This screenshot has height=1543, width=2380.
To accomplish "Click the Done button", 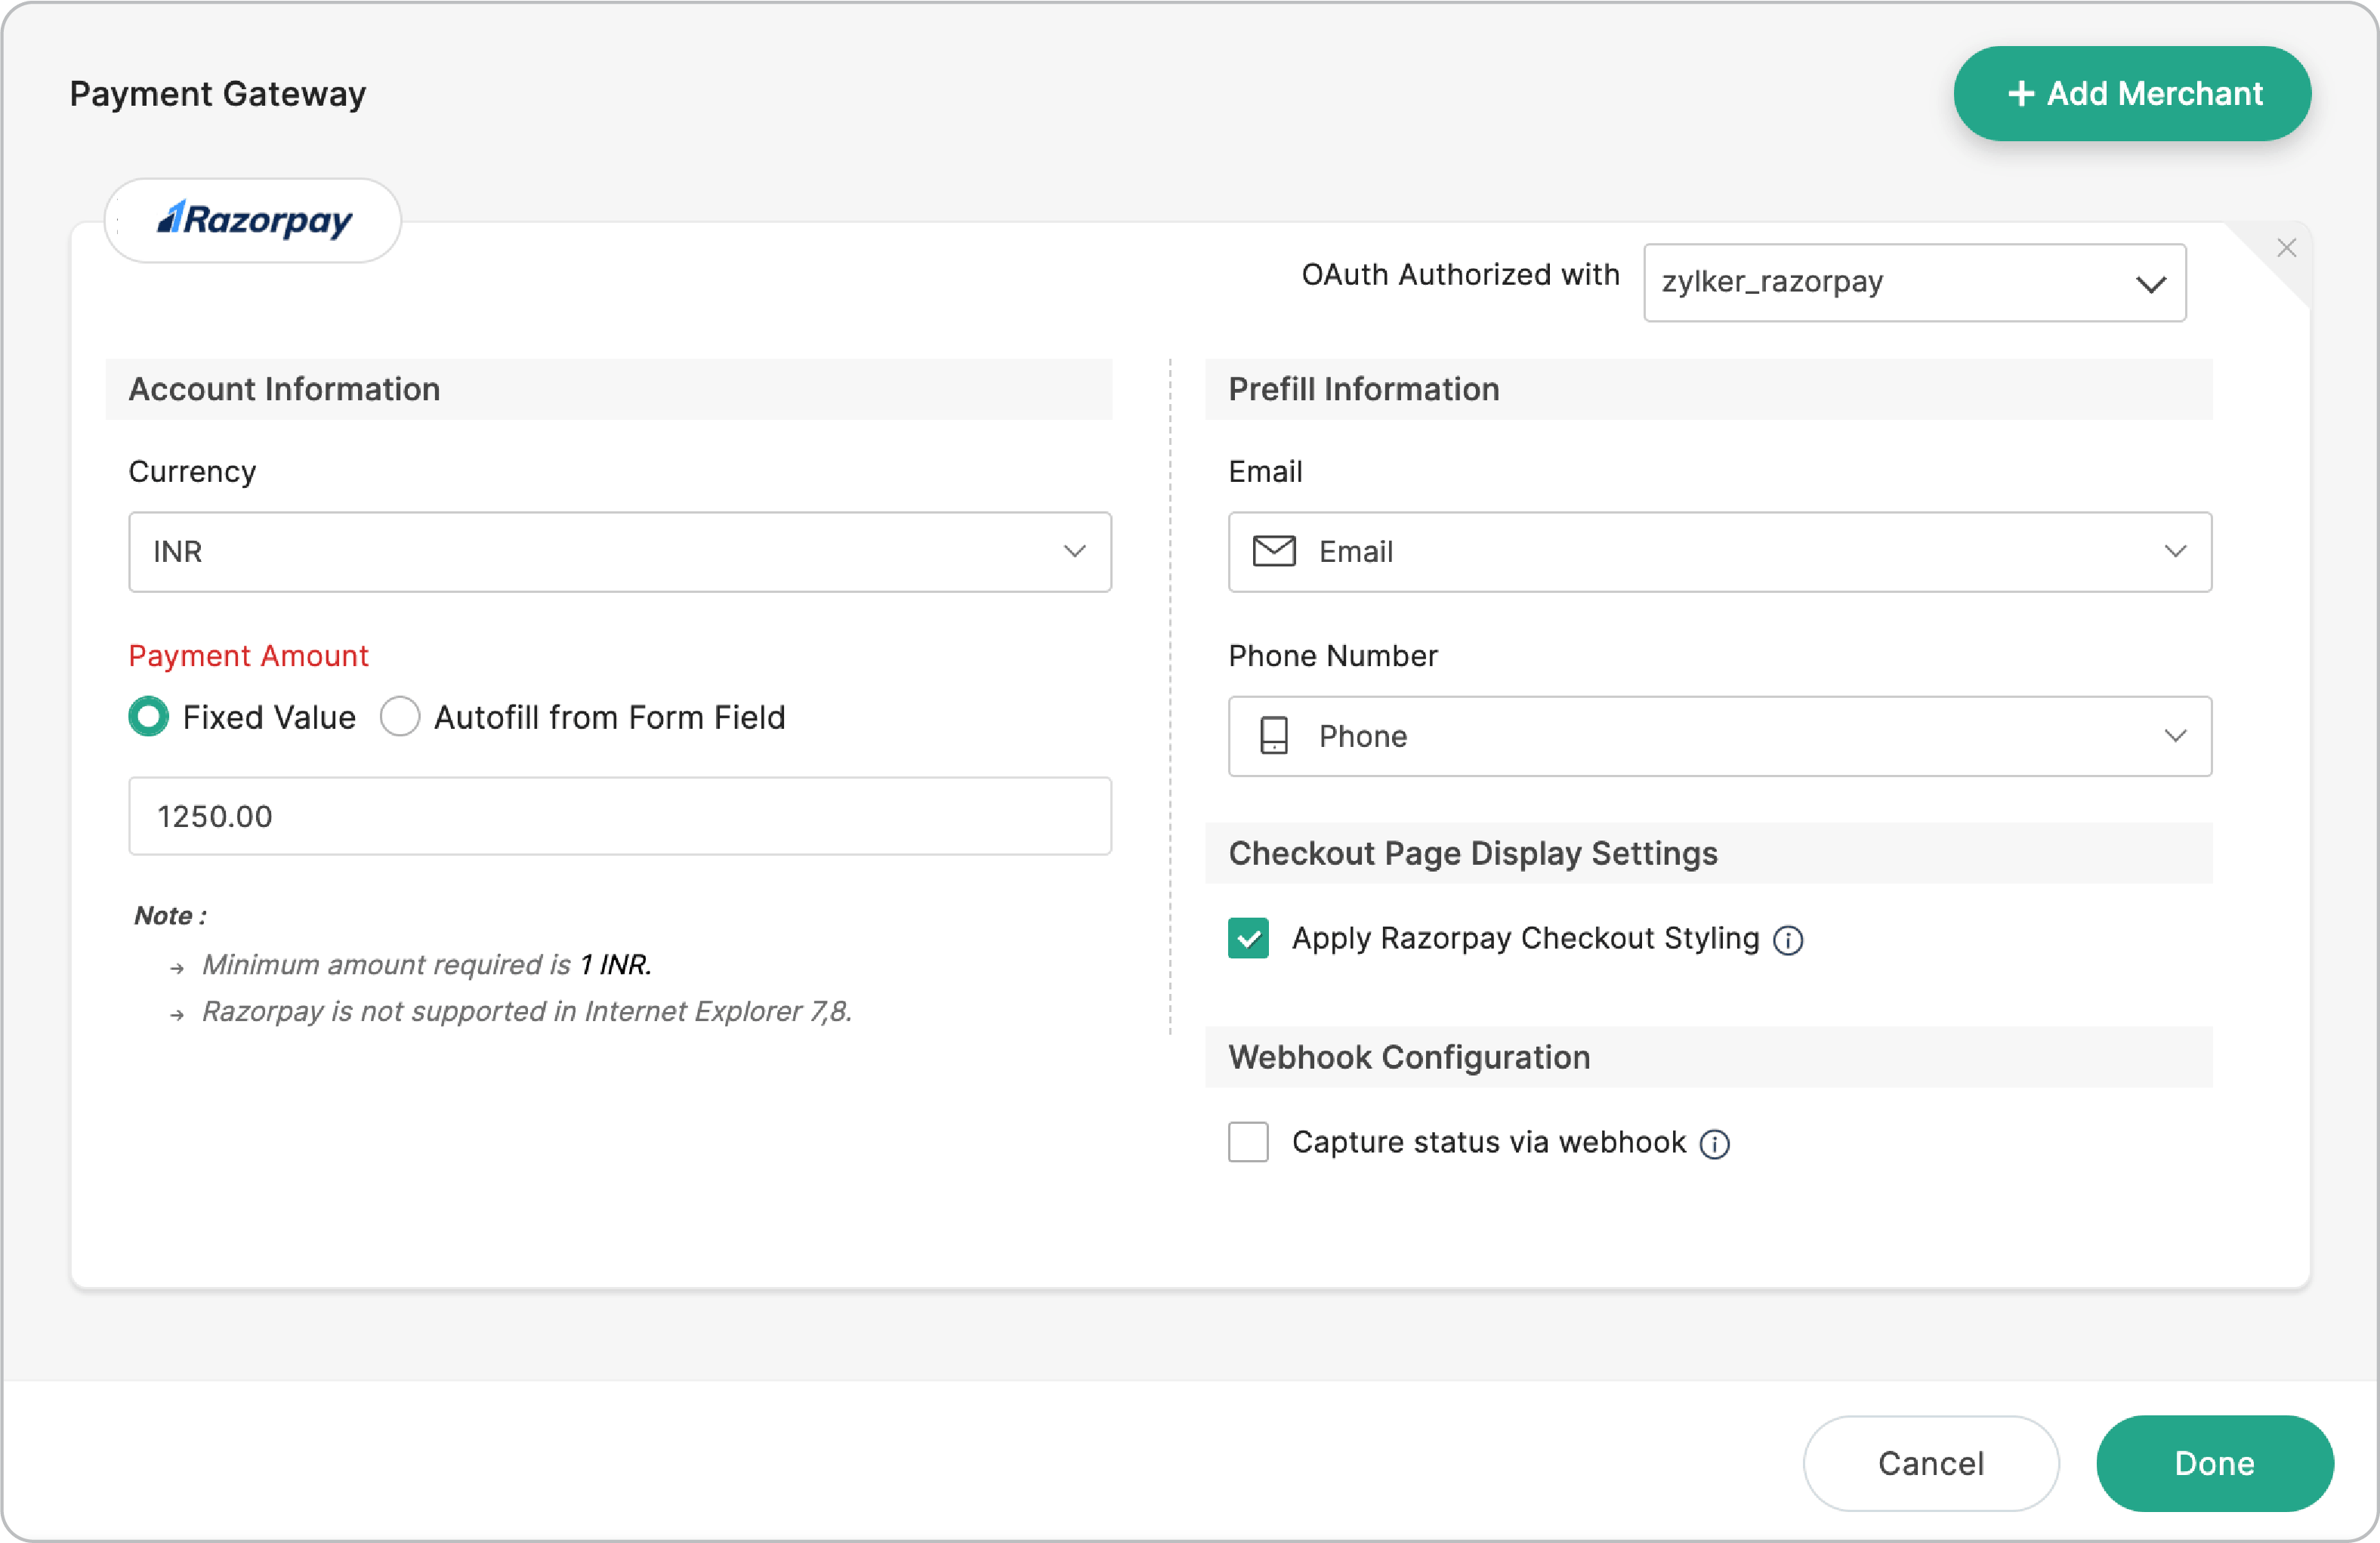I will [x=2214, y=1463].
